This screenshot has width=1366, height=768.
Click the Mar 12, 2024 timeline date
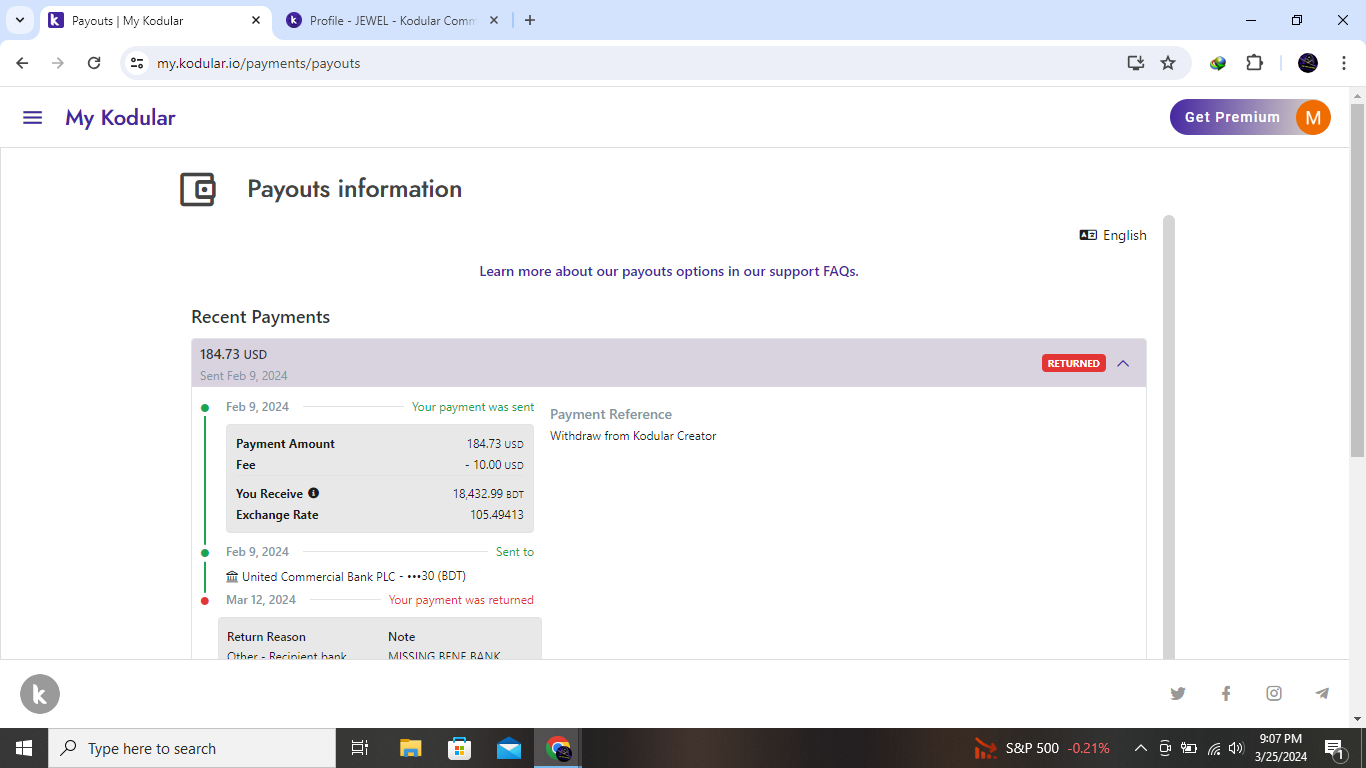261,600
